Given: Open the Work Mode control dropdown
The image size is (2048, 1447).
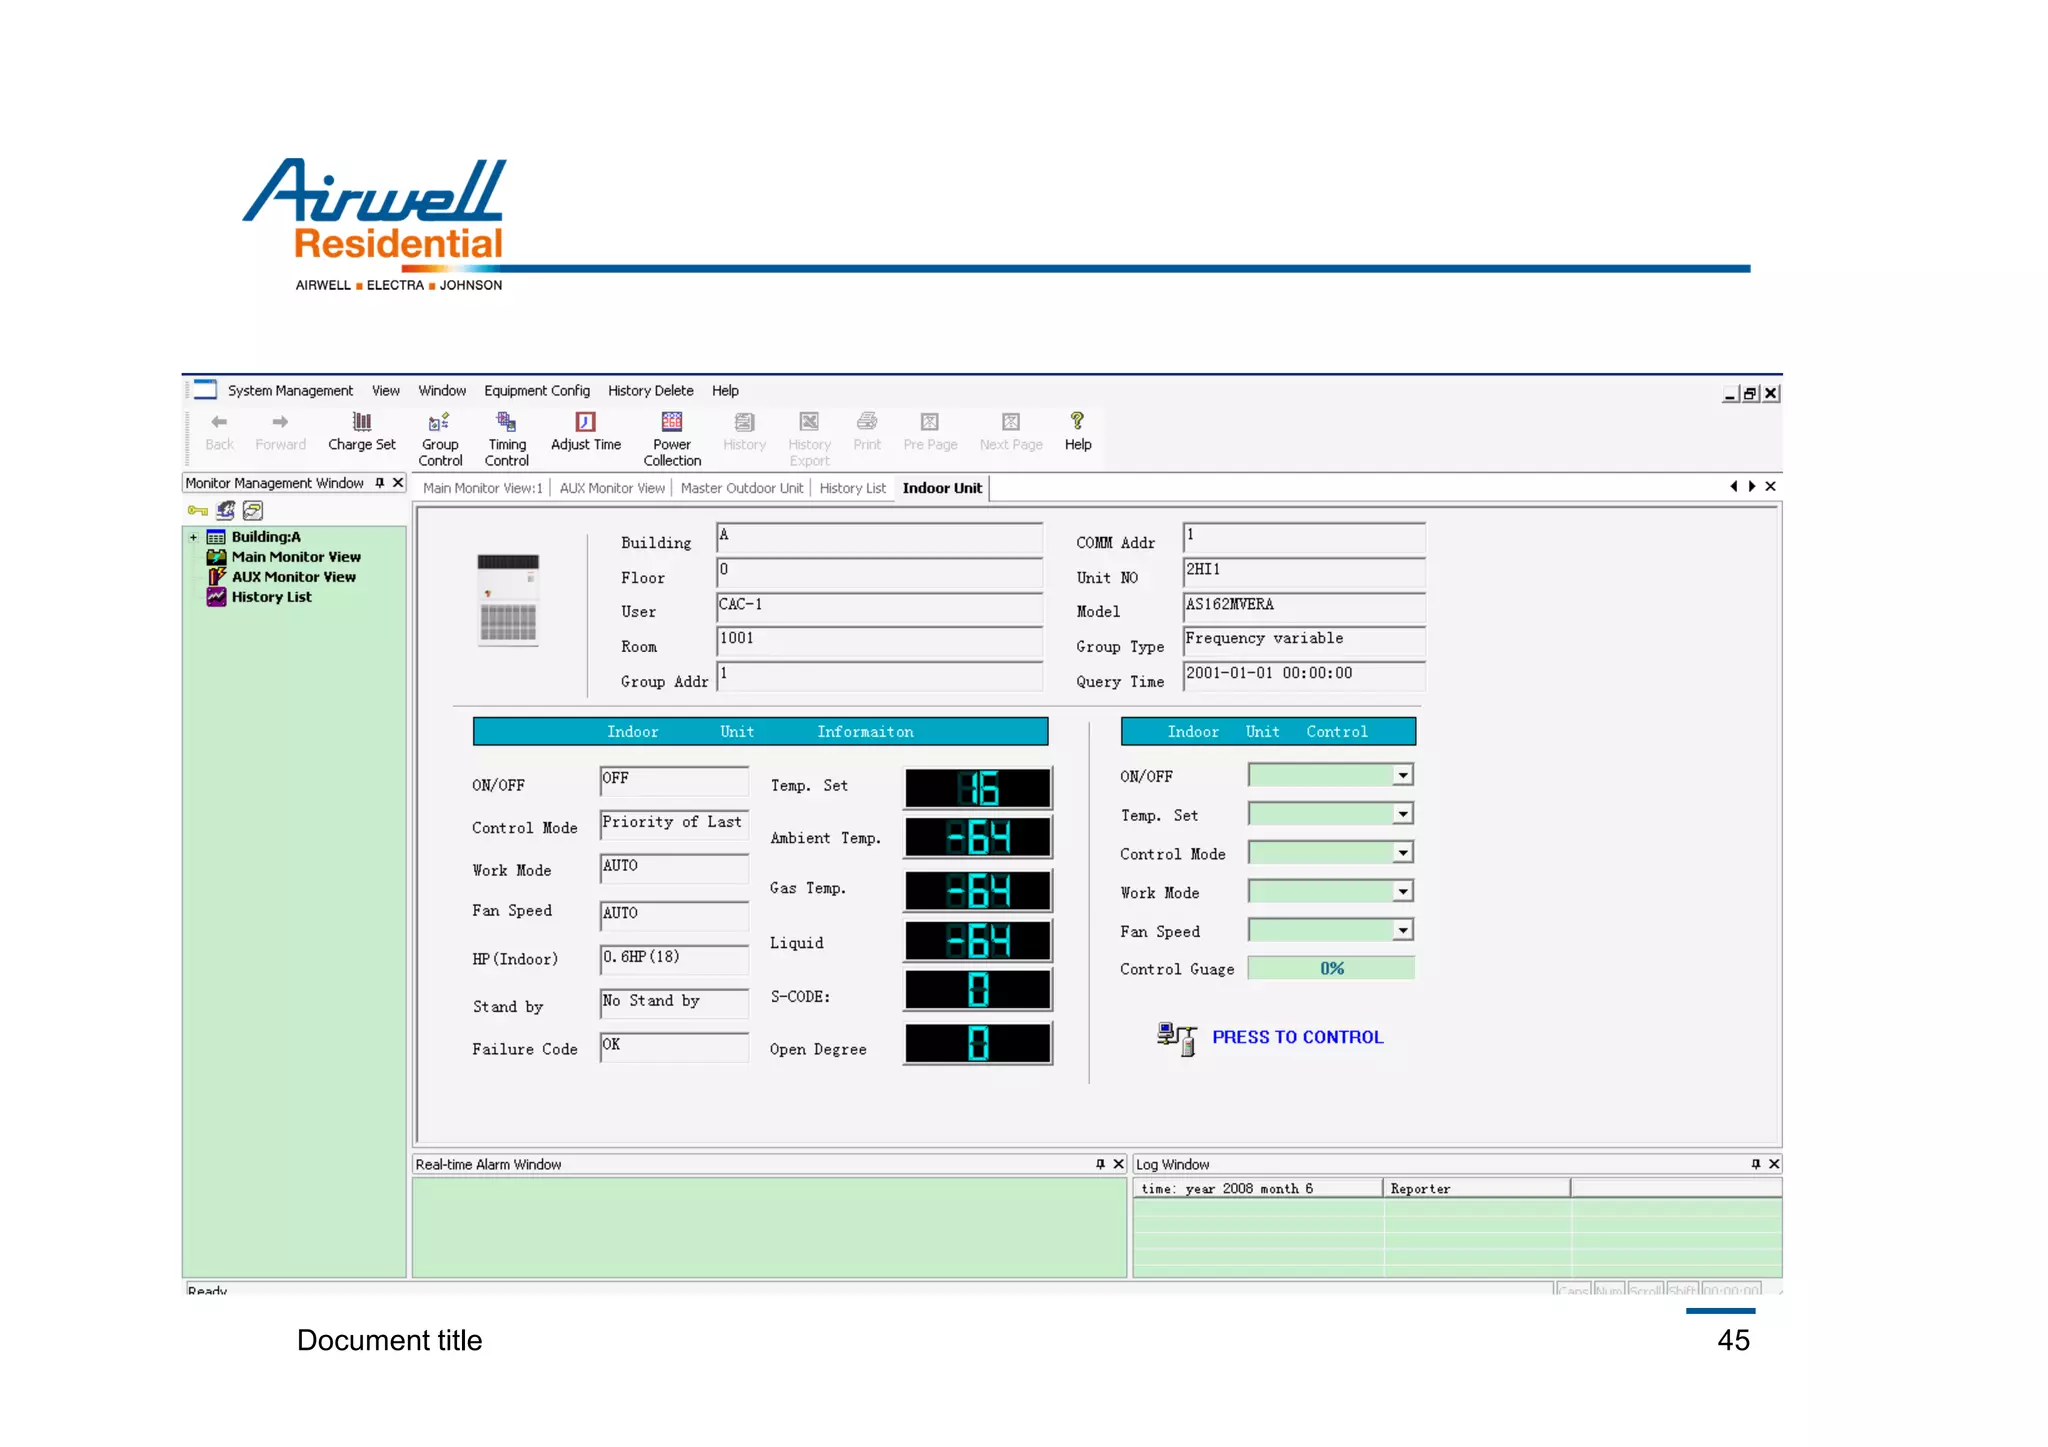Looking at the screenshot, I should click(x=1402, y=892).
